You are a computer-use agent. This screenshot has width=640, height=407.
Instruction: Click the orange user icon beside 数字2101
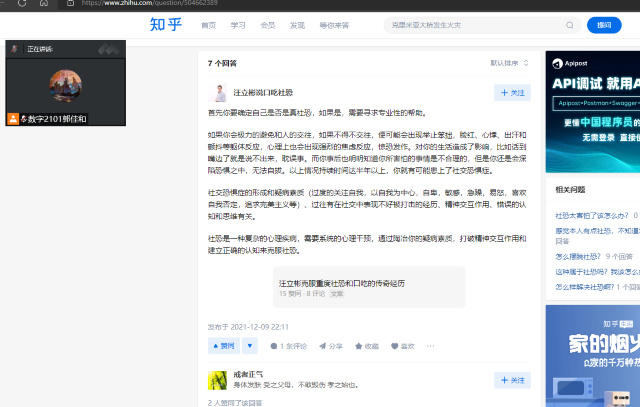coord(13,119)
